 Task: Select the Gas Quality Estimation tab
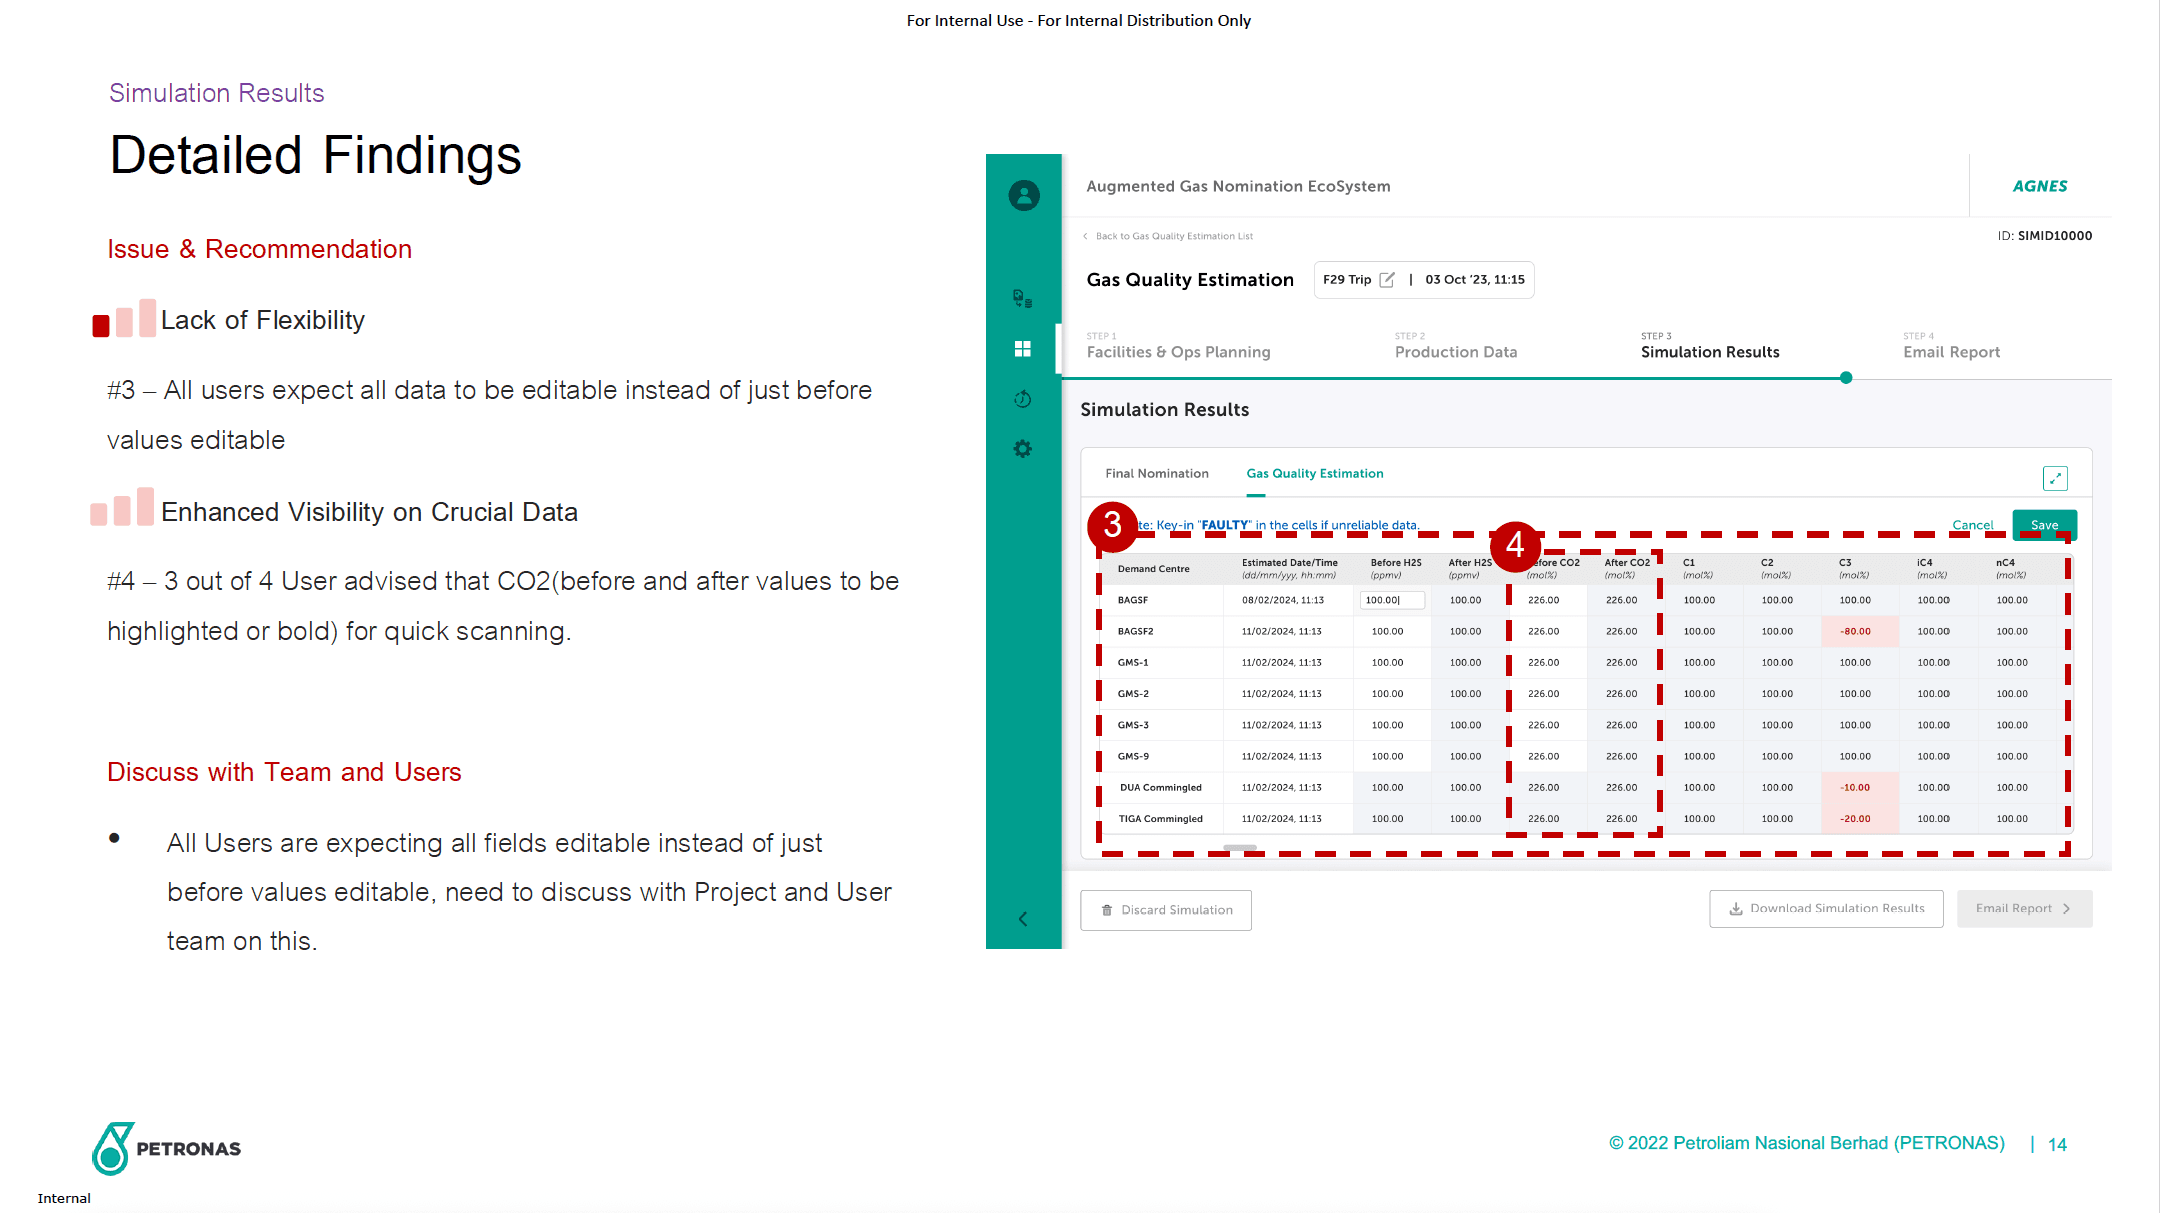click(x=1314, y=474)
